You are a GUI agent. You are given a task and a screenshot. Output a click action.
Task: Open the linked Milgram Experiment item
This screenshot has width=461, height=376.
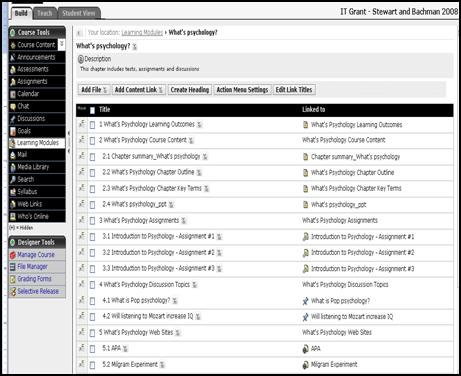pyautogui.click(x=334, y=365)
